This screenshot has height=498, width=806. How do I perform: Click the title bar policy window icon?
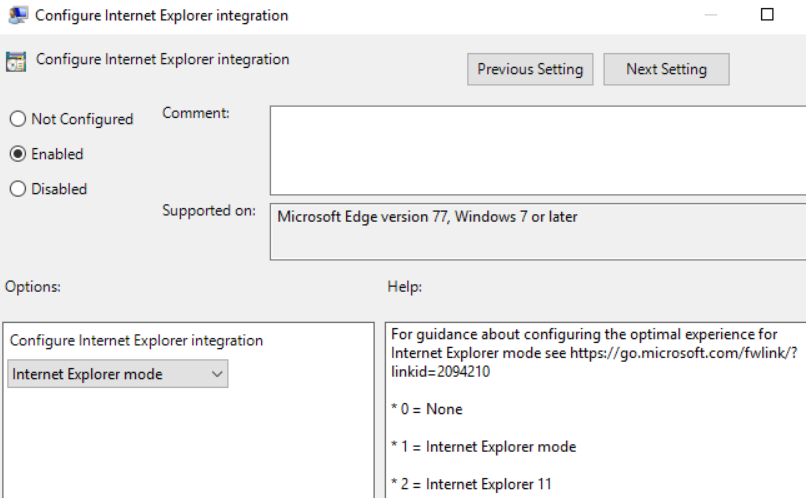pyautogui.click(x=18, y=15)
